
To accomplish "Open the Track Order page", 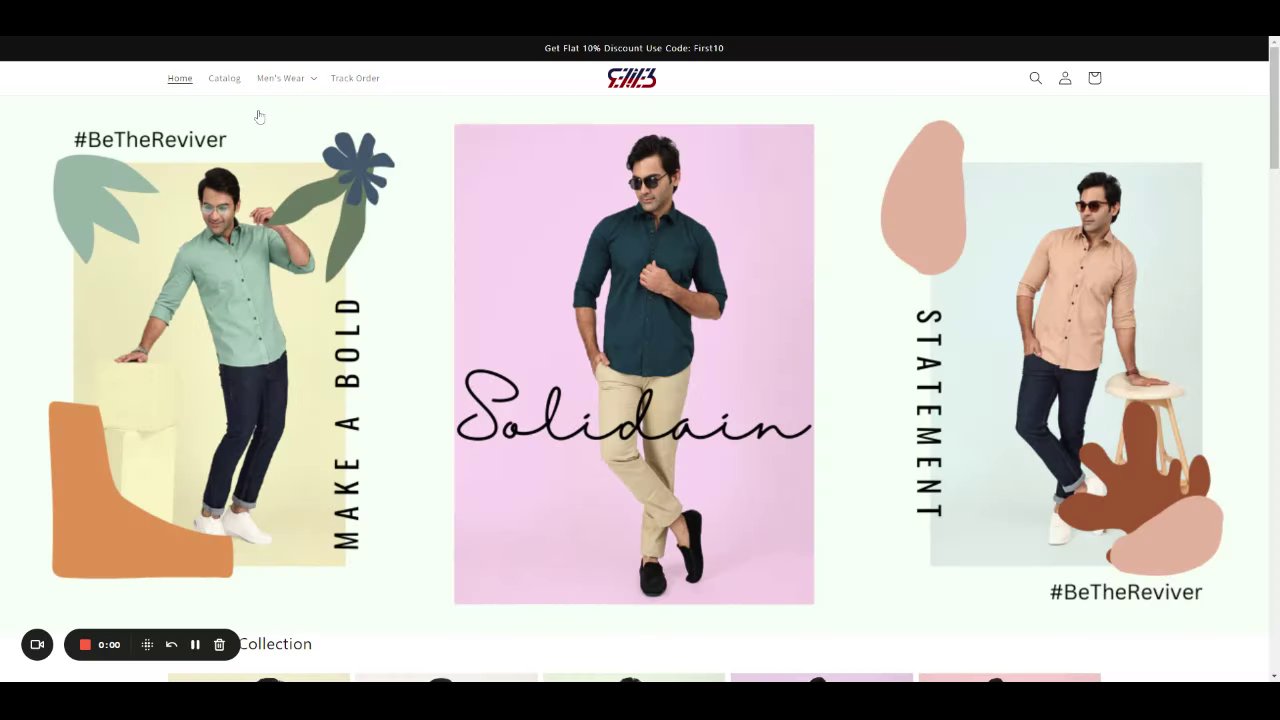I will (355, 78).
